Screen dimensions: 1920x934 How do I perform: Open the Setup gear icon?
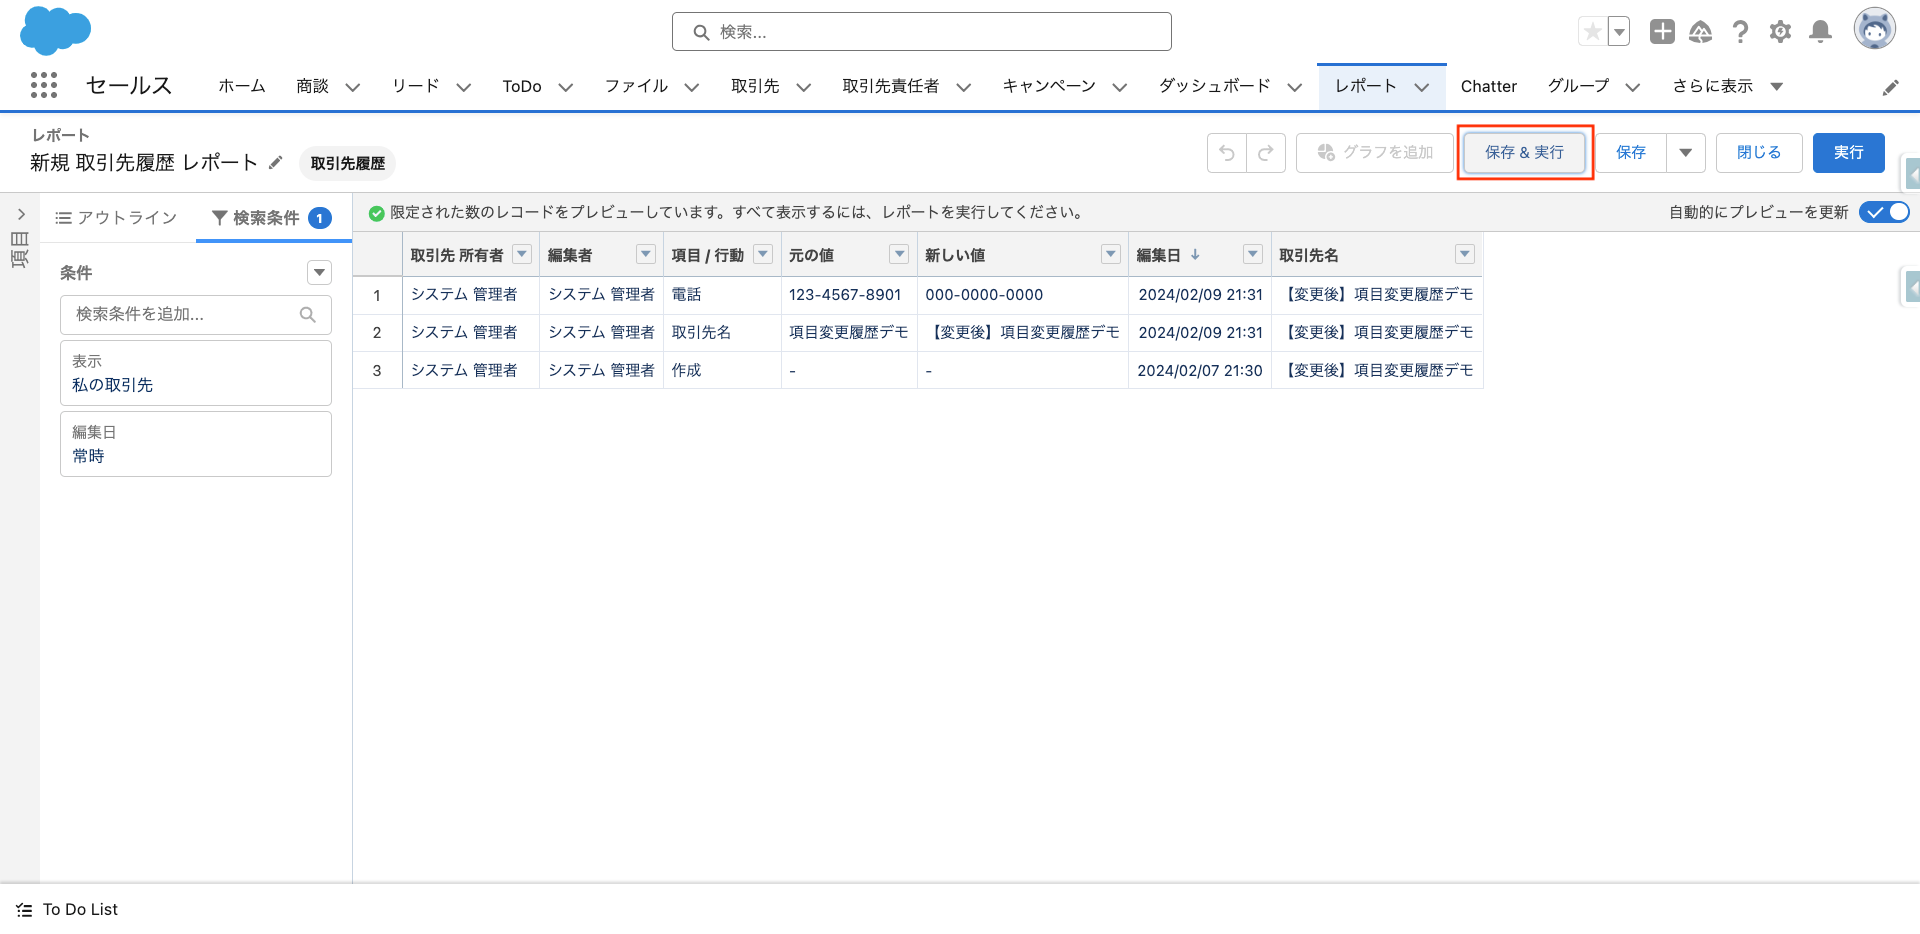1780,31
